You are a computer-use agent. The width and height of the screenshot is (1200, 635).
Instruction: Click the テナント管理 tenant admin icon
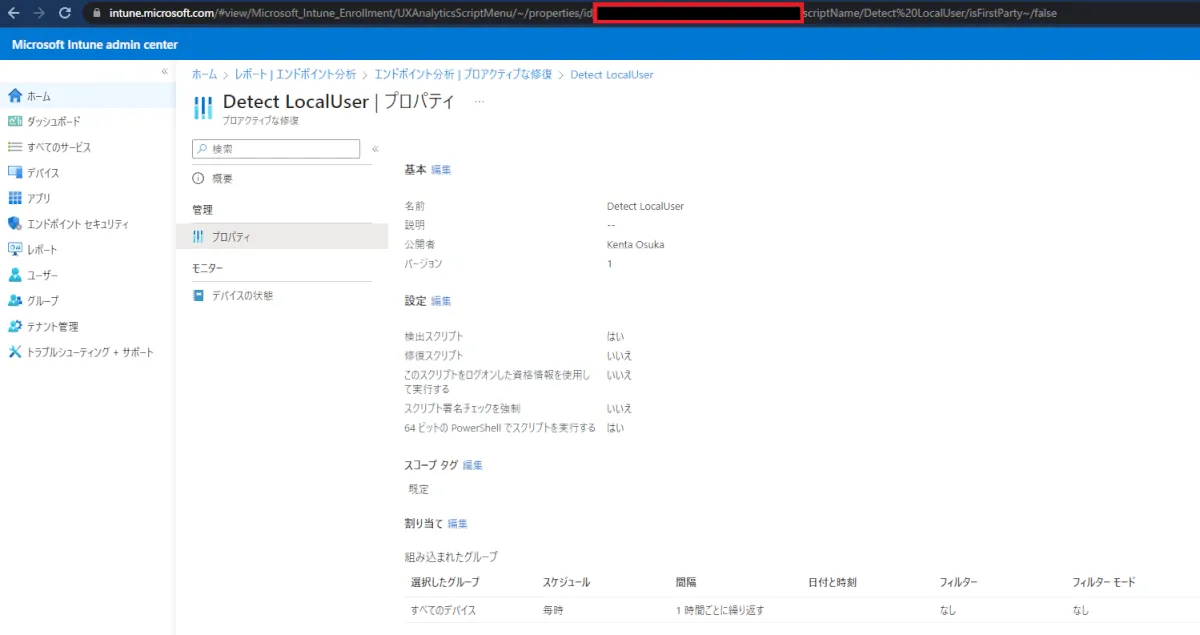pos(15,327)
